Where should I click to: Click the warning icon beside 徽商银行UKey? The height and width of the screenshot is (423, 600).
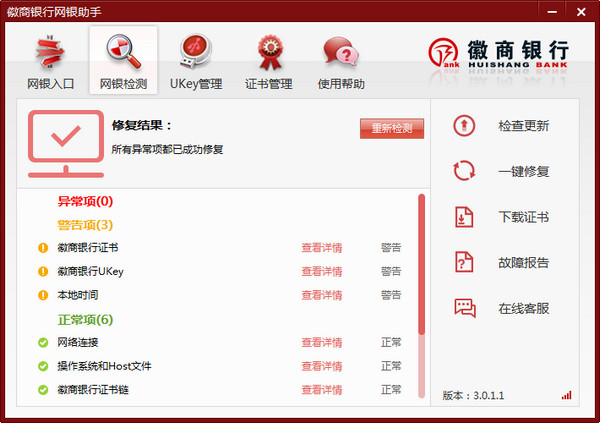coord(43,271)
